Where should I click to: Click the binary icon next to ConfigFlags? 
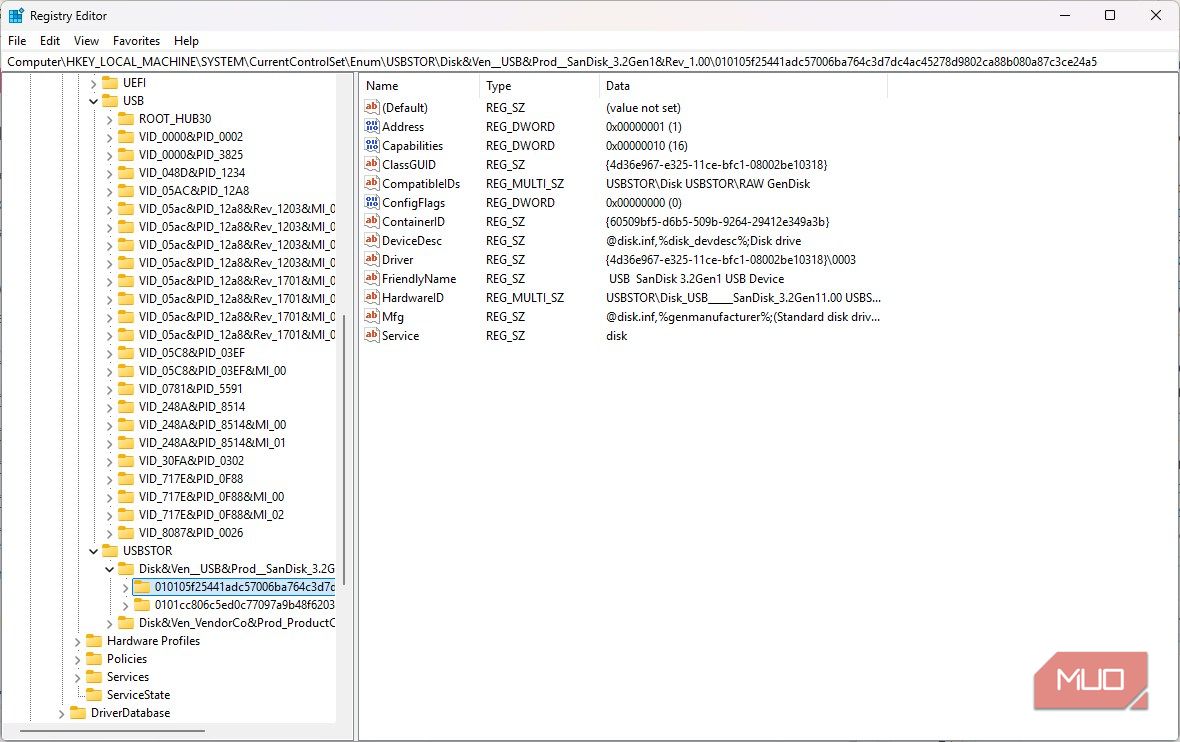371,202
